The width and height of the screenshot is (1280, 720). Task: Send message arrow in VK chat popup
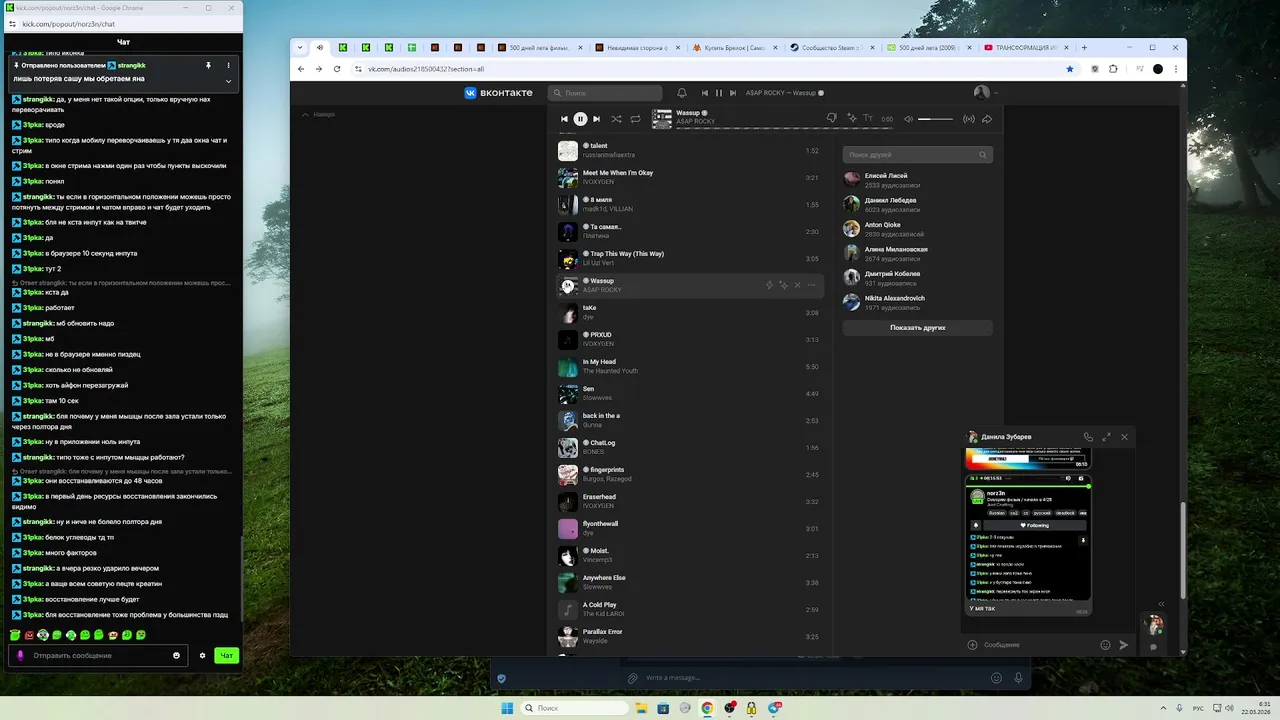click(1123, 645)
